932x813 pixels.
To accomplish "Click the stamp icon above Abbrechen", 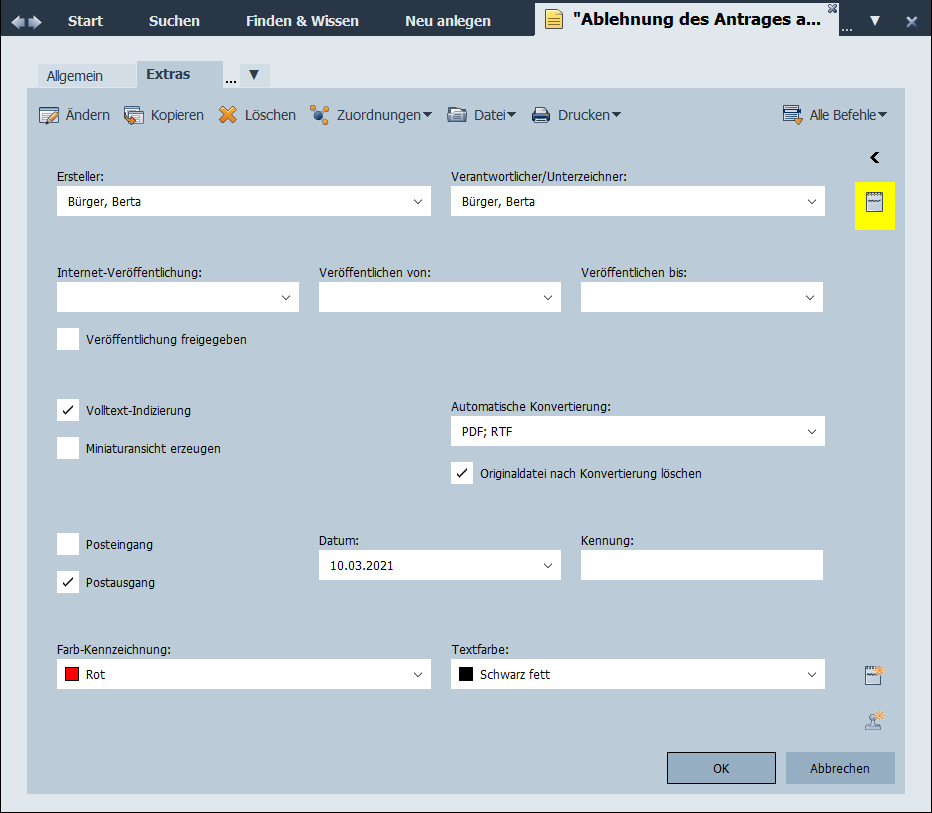I will (875, 719).
